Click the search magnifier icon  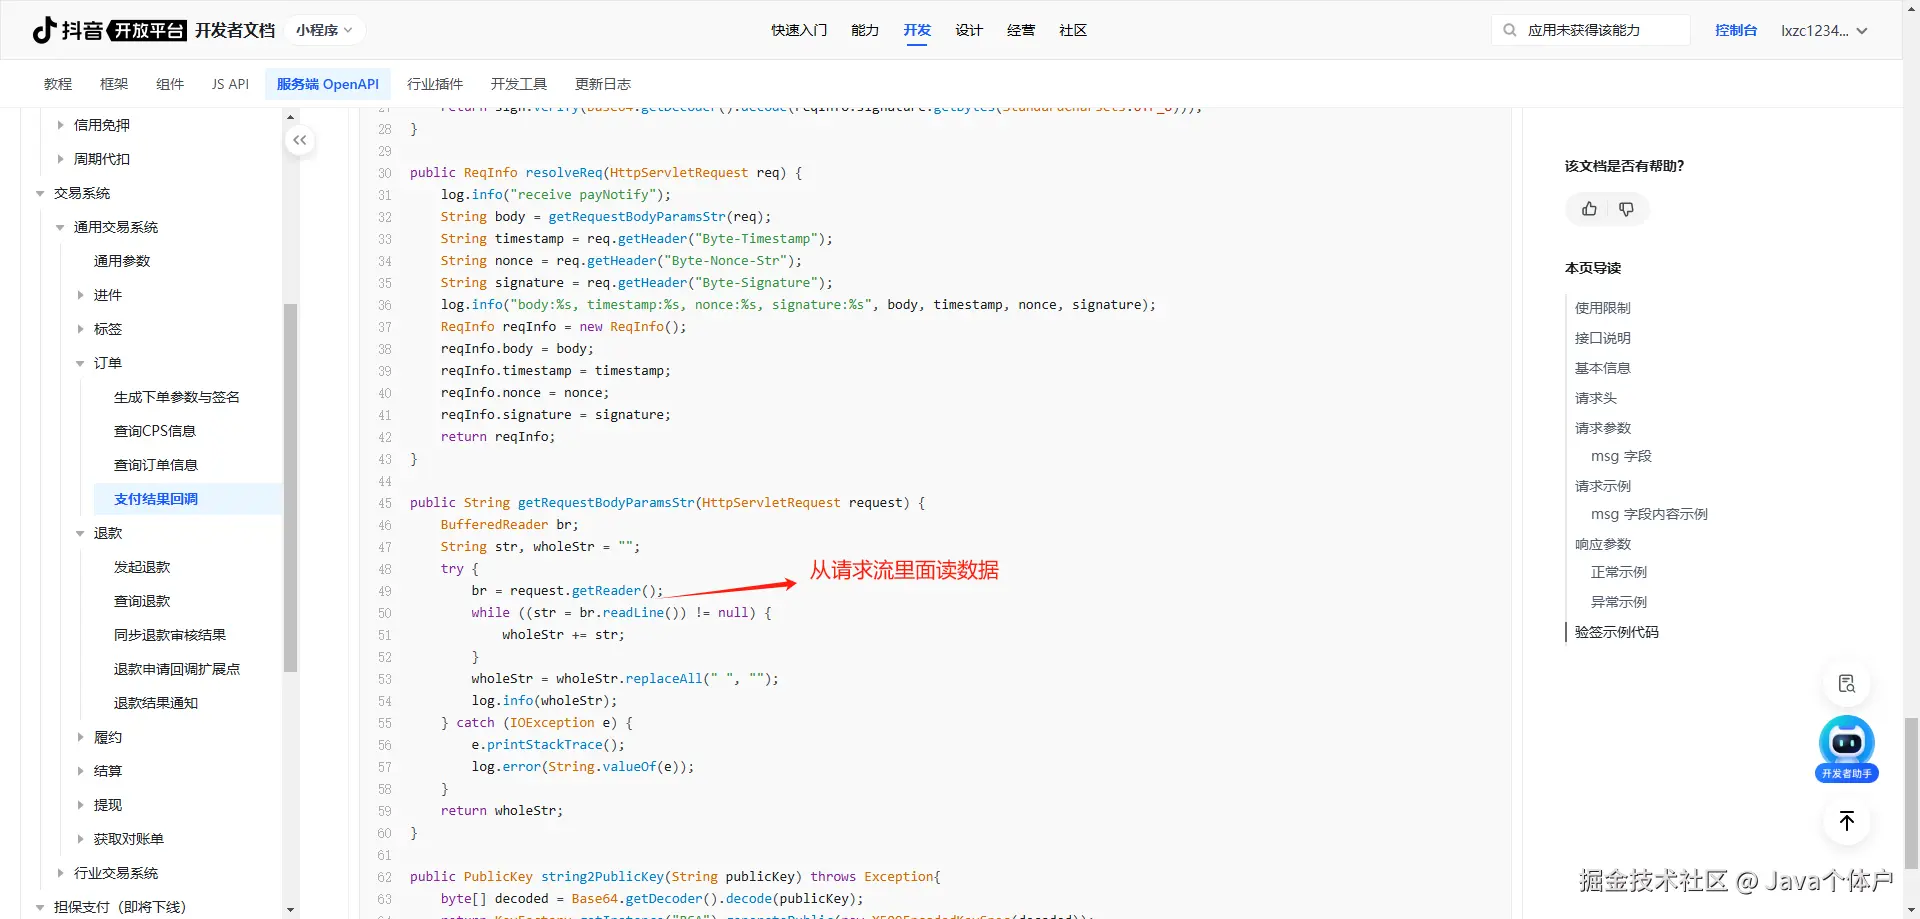[x=1510, y=30]
